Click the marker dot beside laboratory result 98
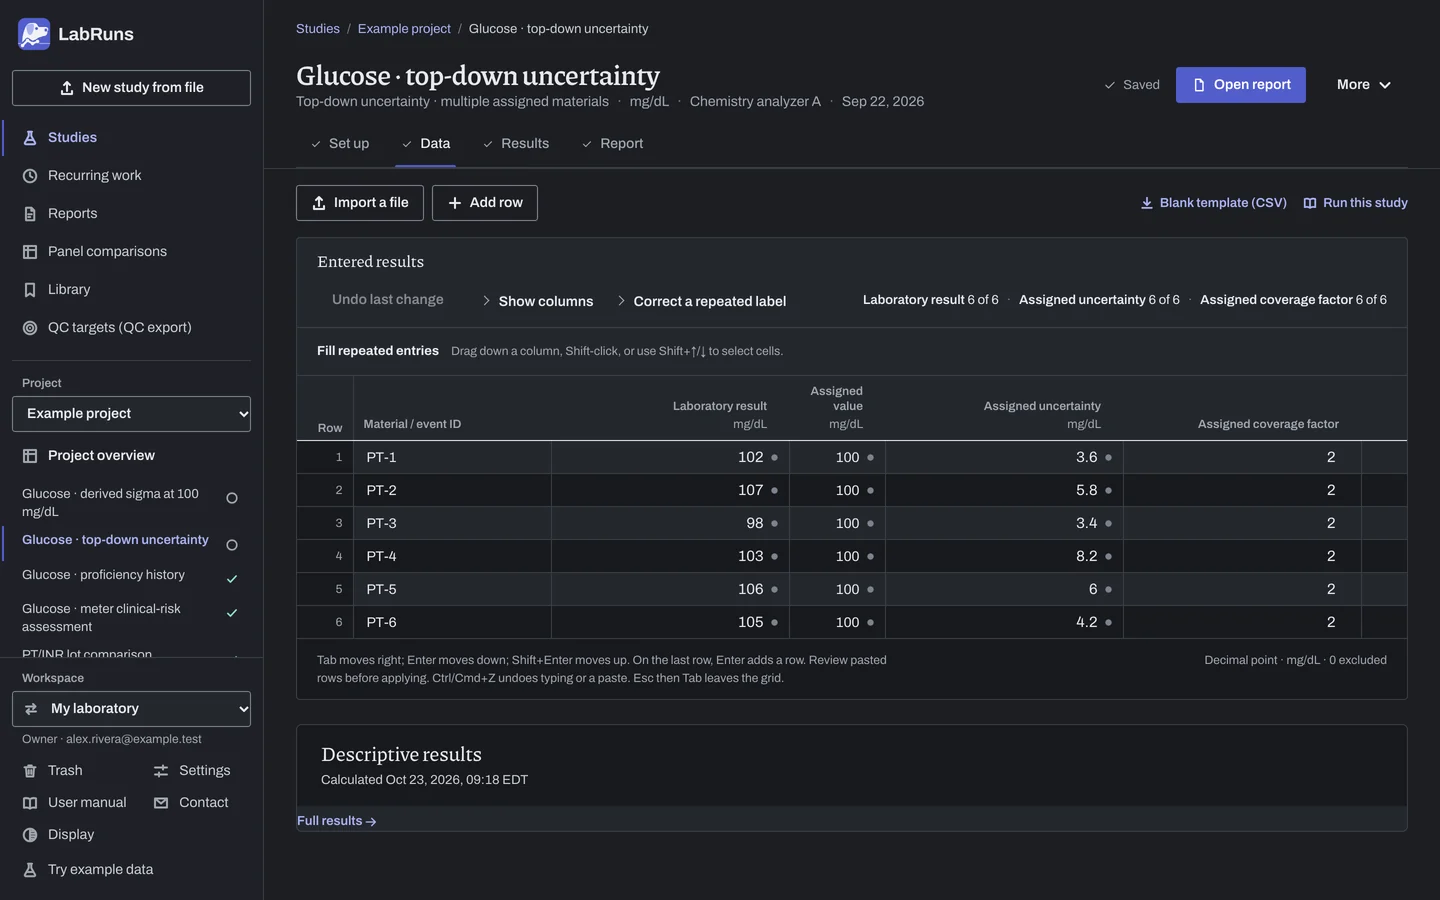Screen dimensions: 1440x900 (774, 524)
